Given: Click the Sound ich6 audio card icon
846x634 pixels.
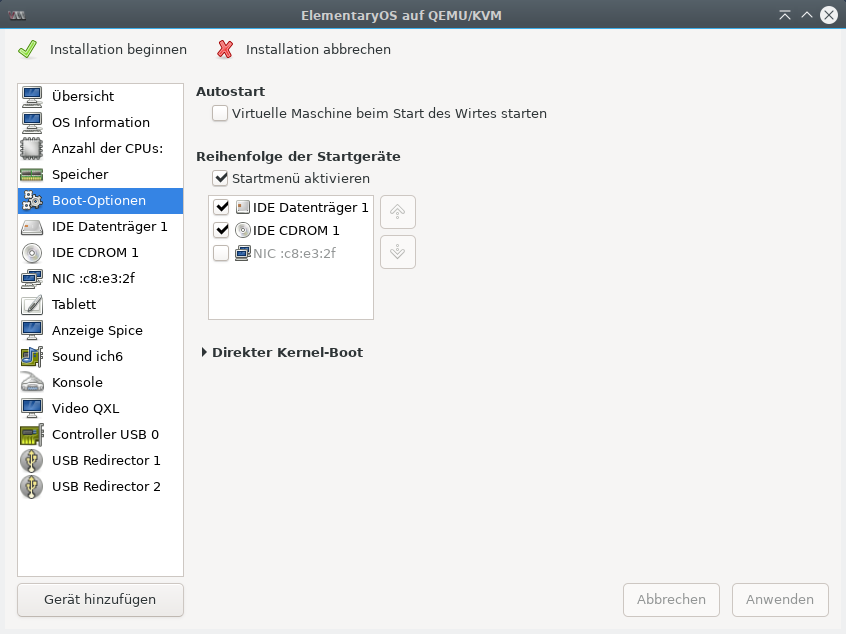Looking at the screenshot, I should tap(32, 356).
